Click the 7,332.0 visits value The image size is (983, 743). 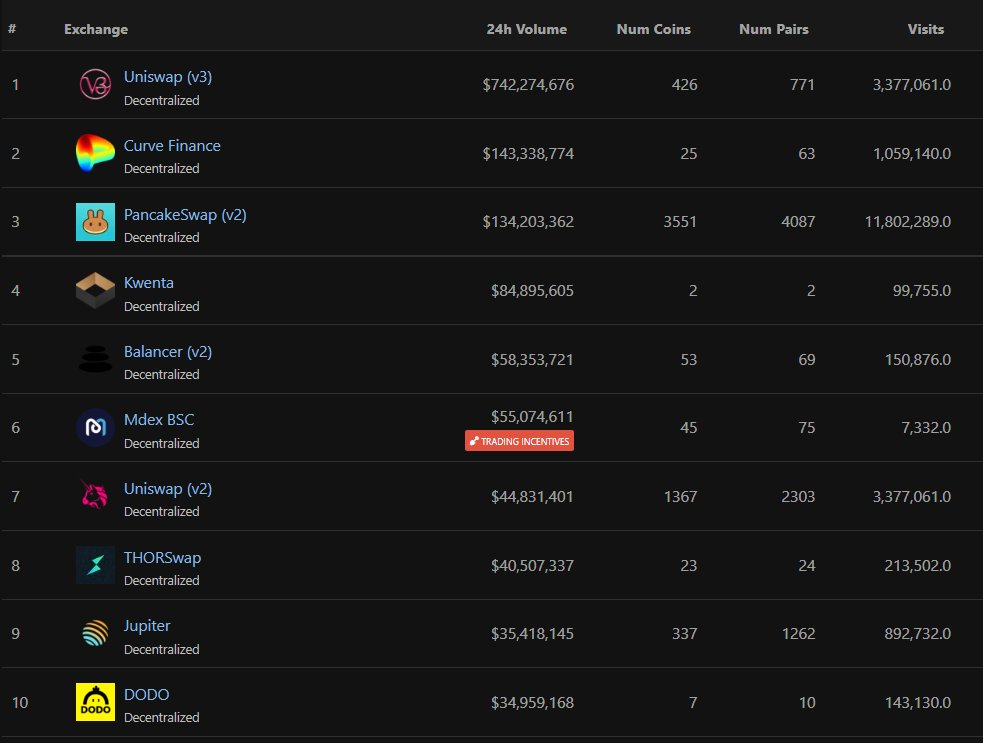926,428
